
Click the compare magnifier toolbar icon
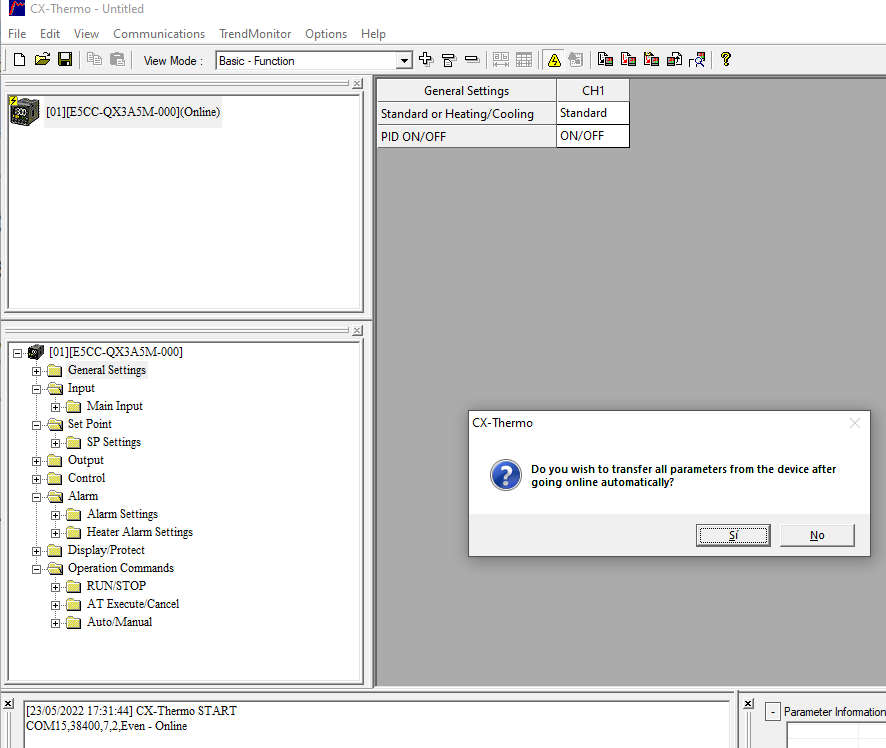pos(697,59)
